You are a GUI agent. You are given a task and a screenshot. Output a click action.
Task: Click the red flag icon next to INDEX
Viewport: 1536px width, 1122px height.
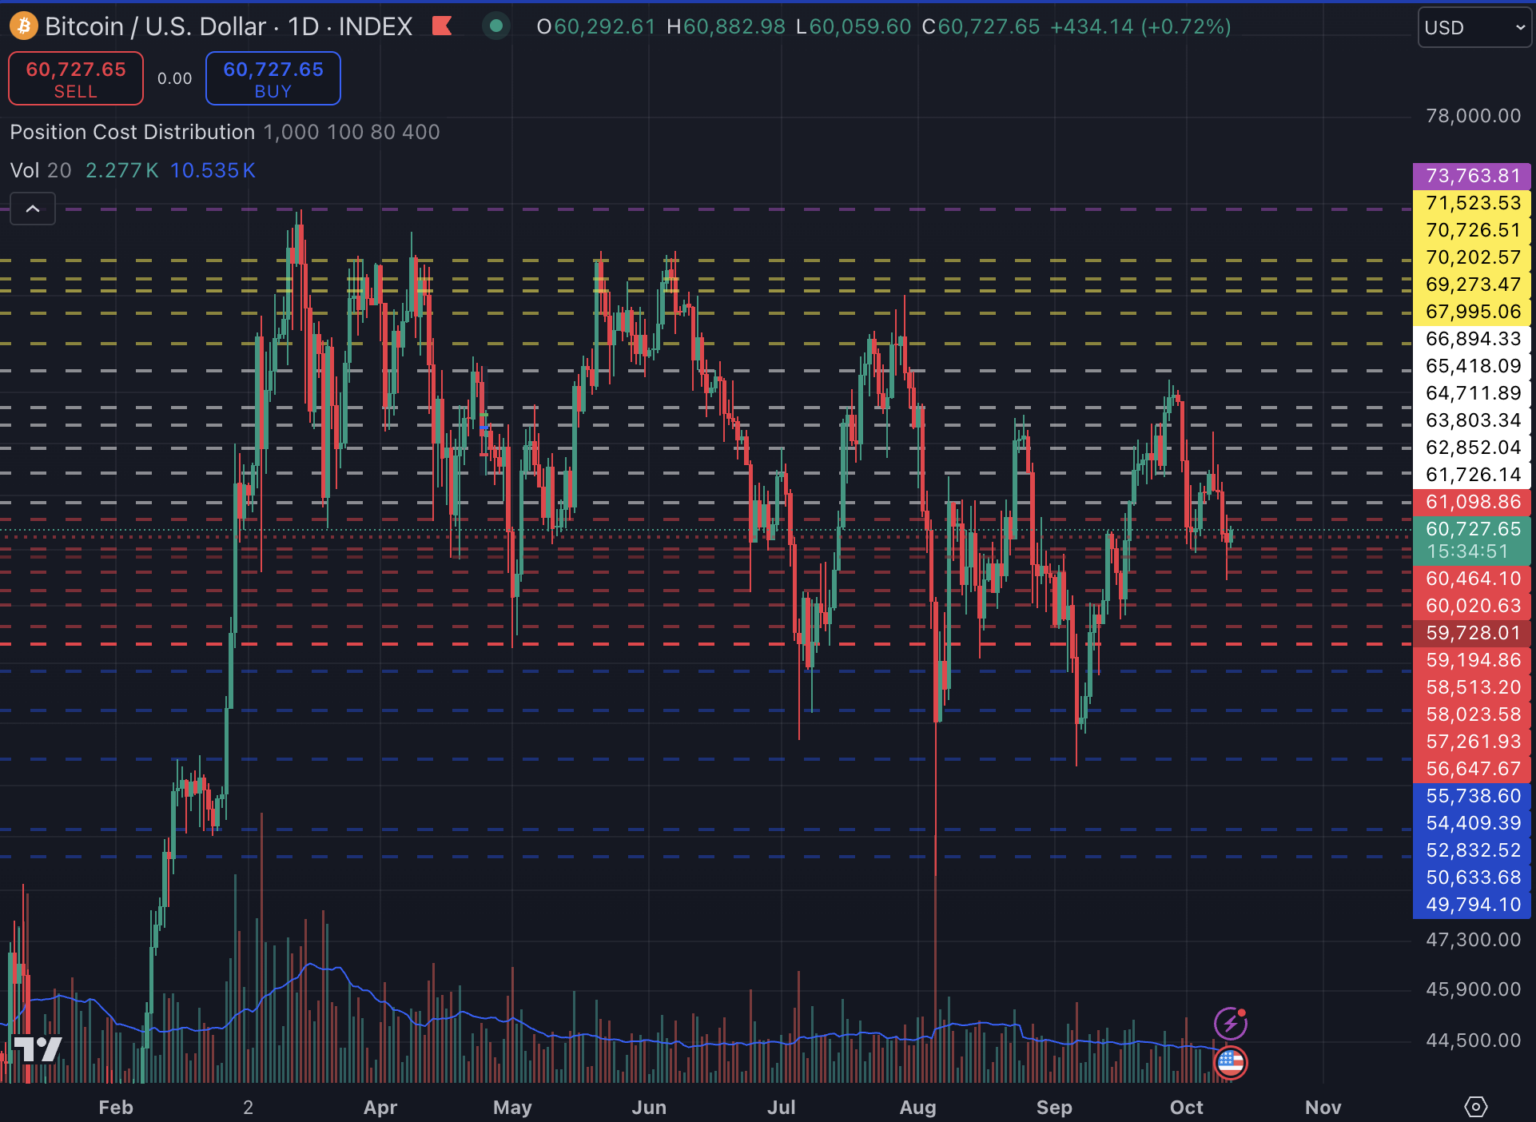pos(442,26)
